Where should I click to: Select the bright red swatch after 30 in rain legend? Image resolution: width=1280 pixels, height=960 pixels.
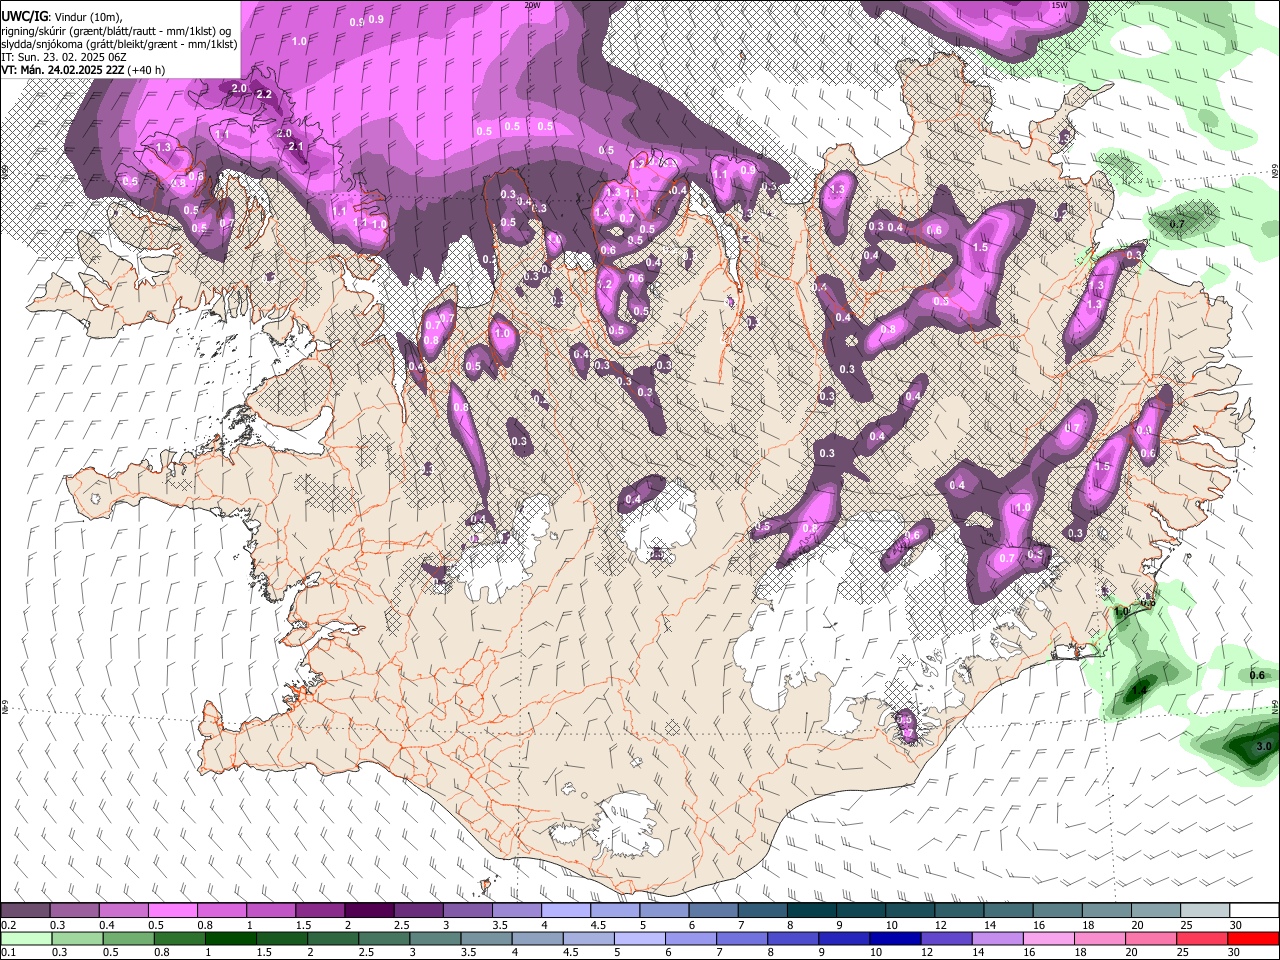pyautogui.click(x=1254, y=939)
